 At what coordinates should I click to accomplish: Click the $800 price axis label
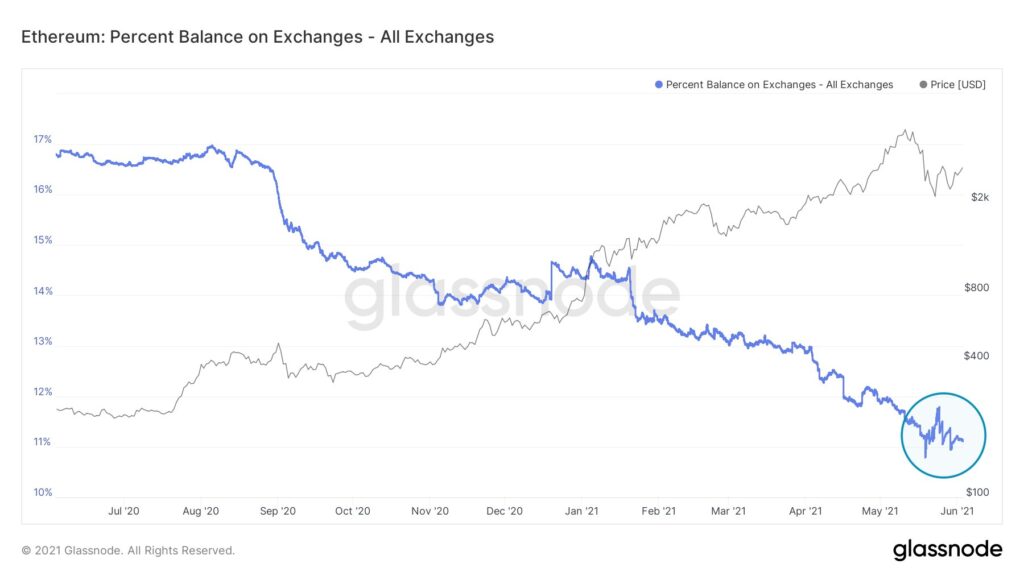coord(976,287)
